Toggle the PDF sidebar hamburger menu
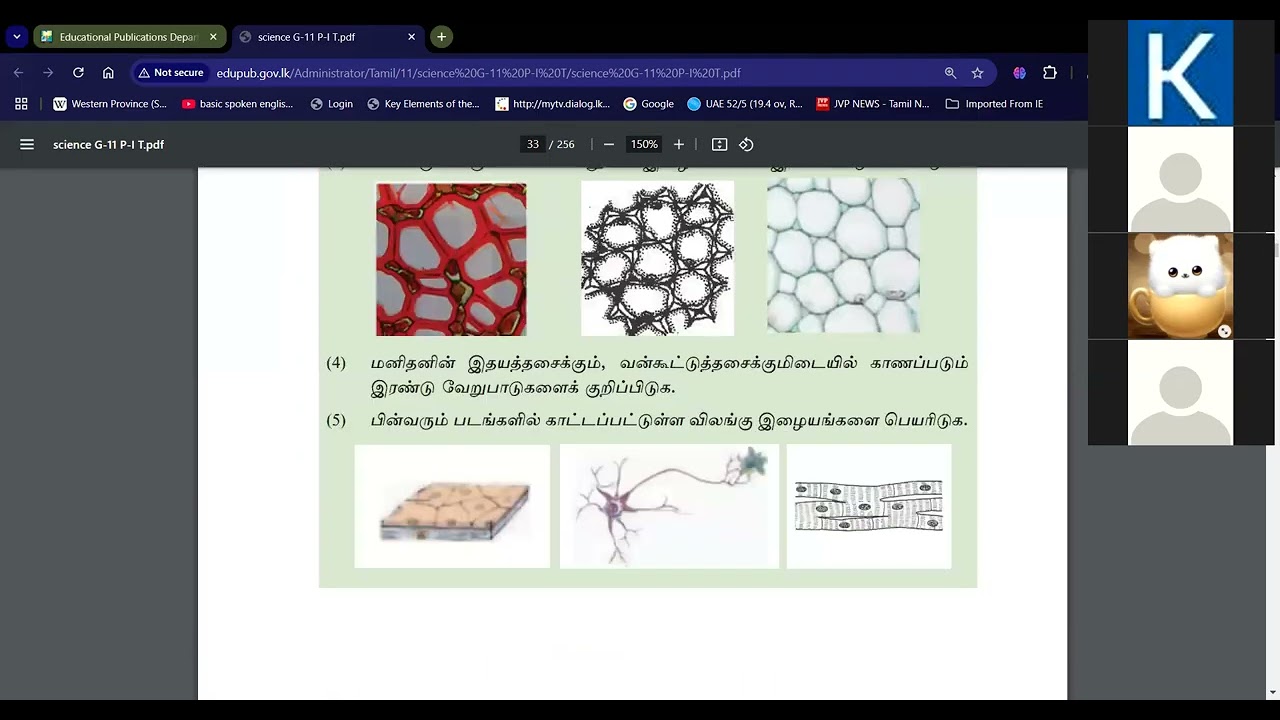The width and height of the screenshot is (1280, 720). coord(27,144)
